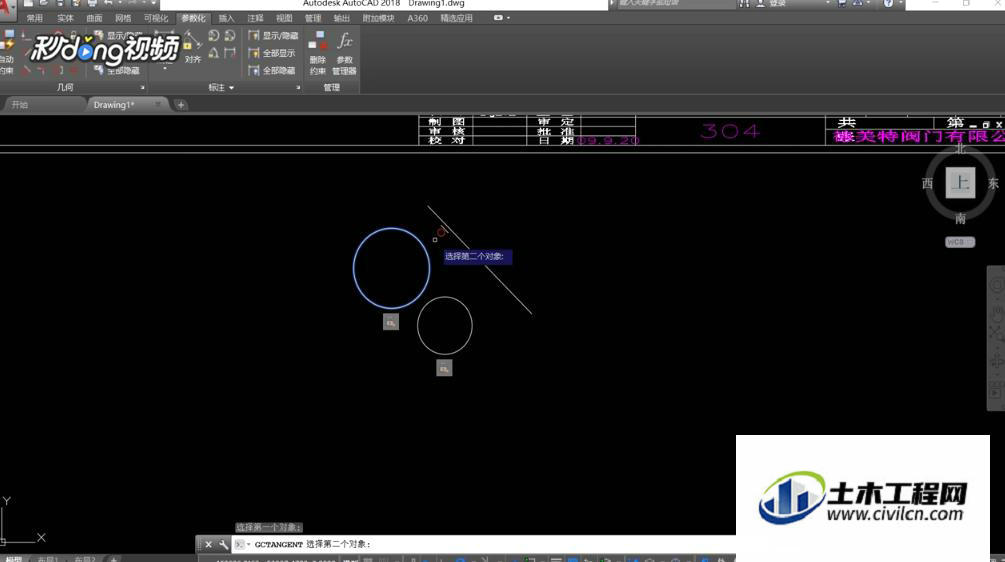1005x562 pixels.
Task: Close the command line with X
Action: pyautogui.click(x=208, y=544)
